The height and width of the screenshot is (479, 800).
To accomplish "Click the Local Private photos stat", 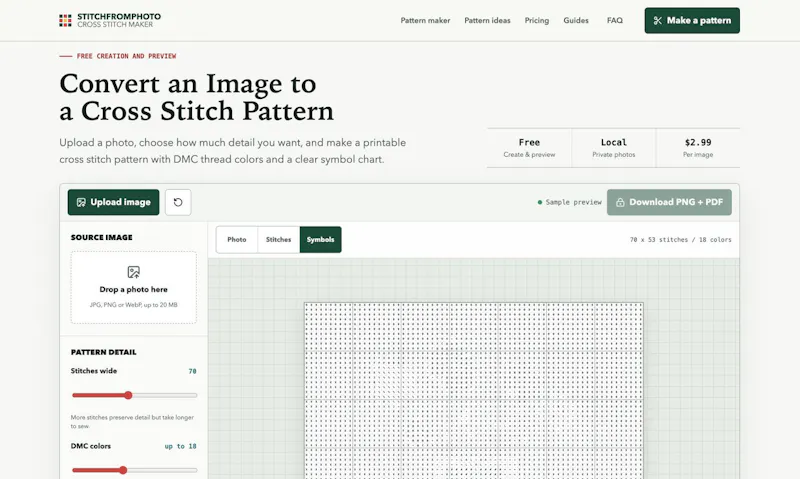I will coord(614,147).
